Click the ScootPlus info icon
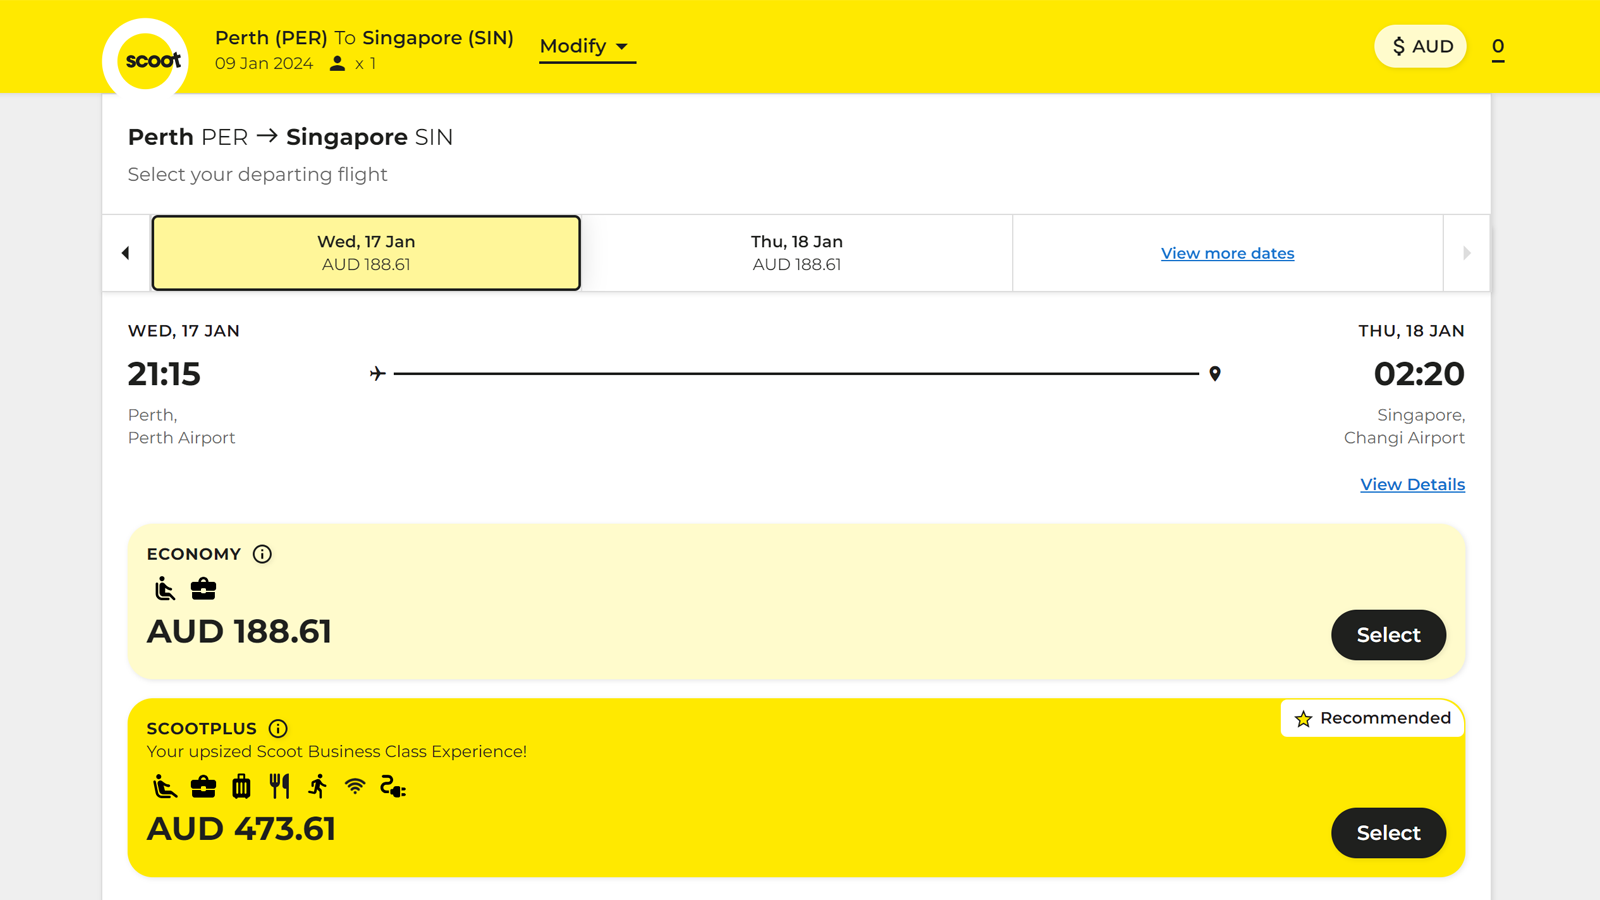Viewport: 1600px width, 900px height. (x=278, y=729)
